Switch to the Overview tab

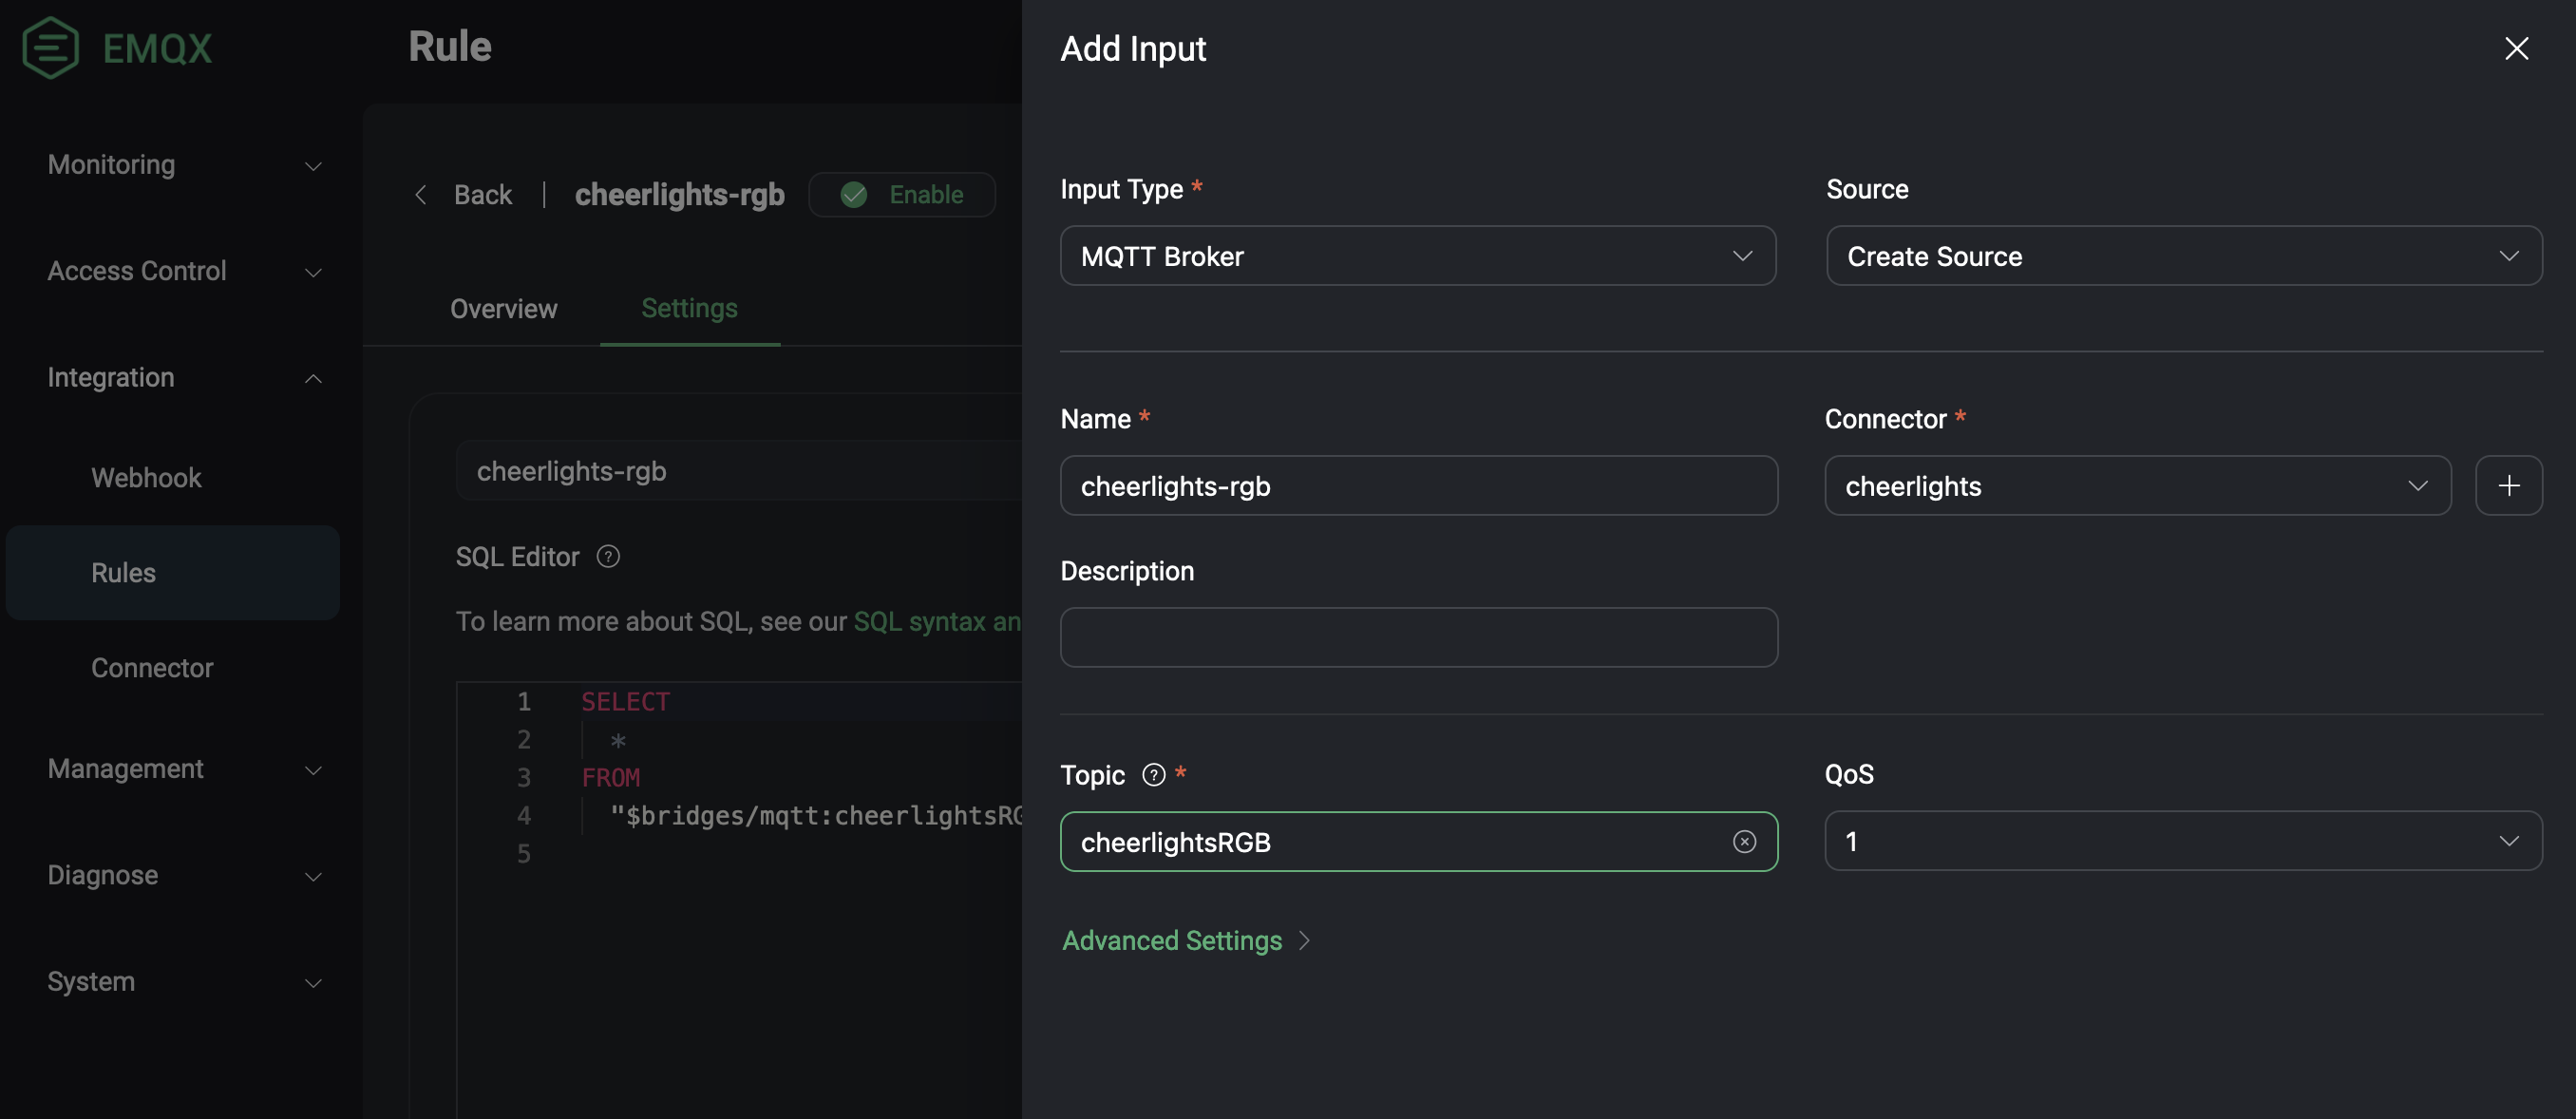pos(504,307)
